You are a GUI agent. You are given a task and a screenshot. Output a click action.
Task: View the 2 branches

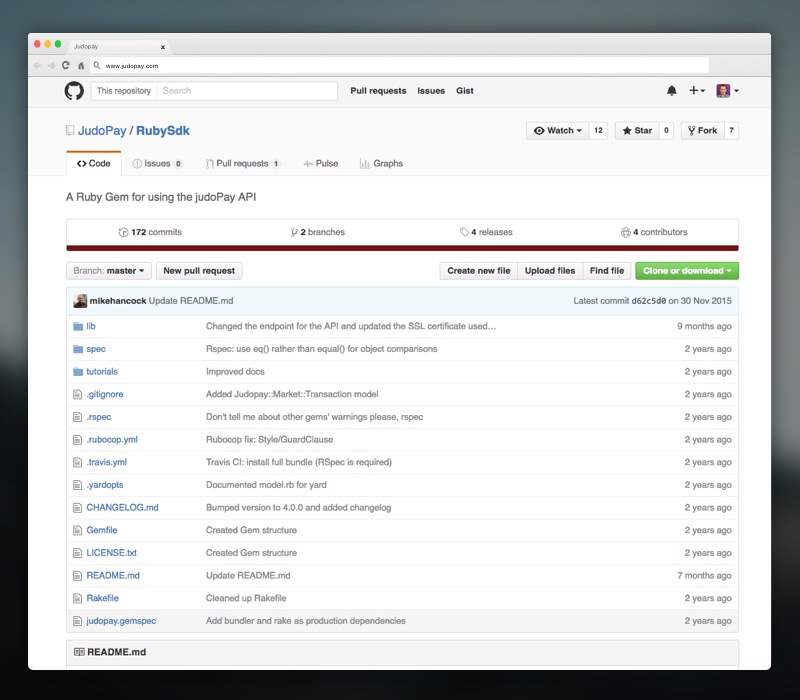(x=317, y=232)
